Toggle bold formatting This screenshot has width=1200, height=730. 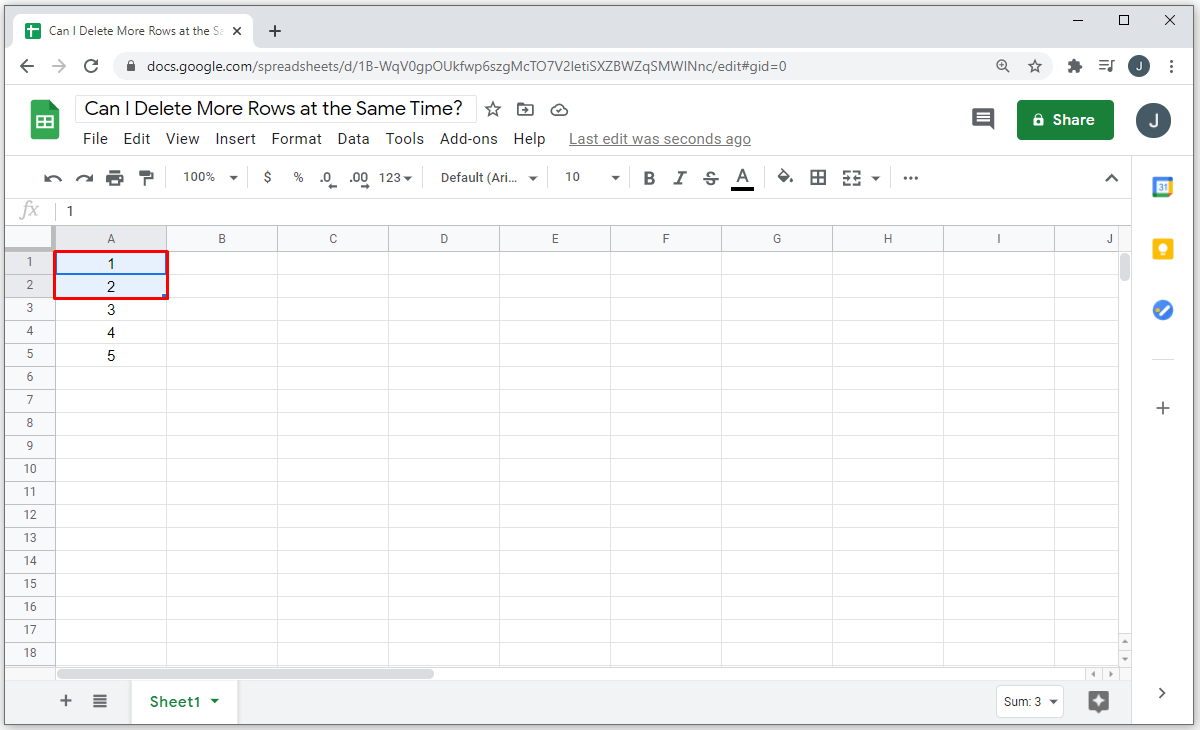tap(649, 178)
